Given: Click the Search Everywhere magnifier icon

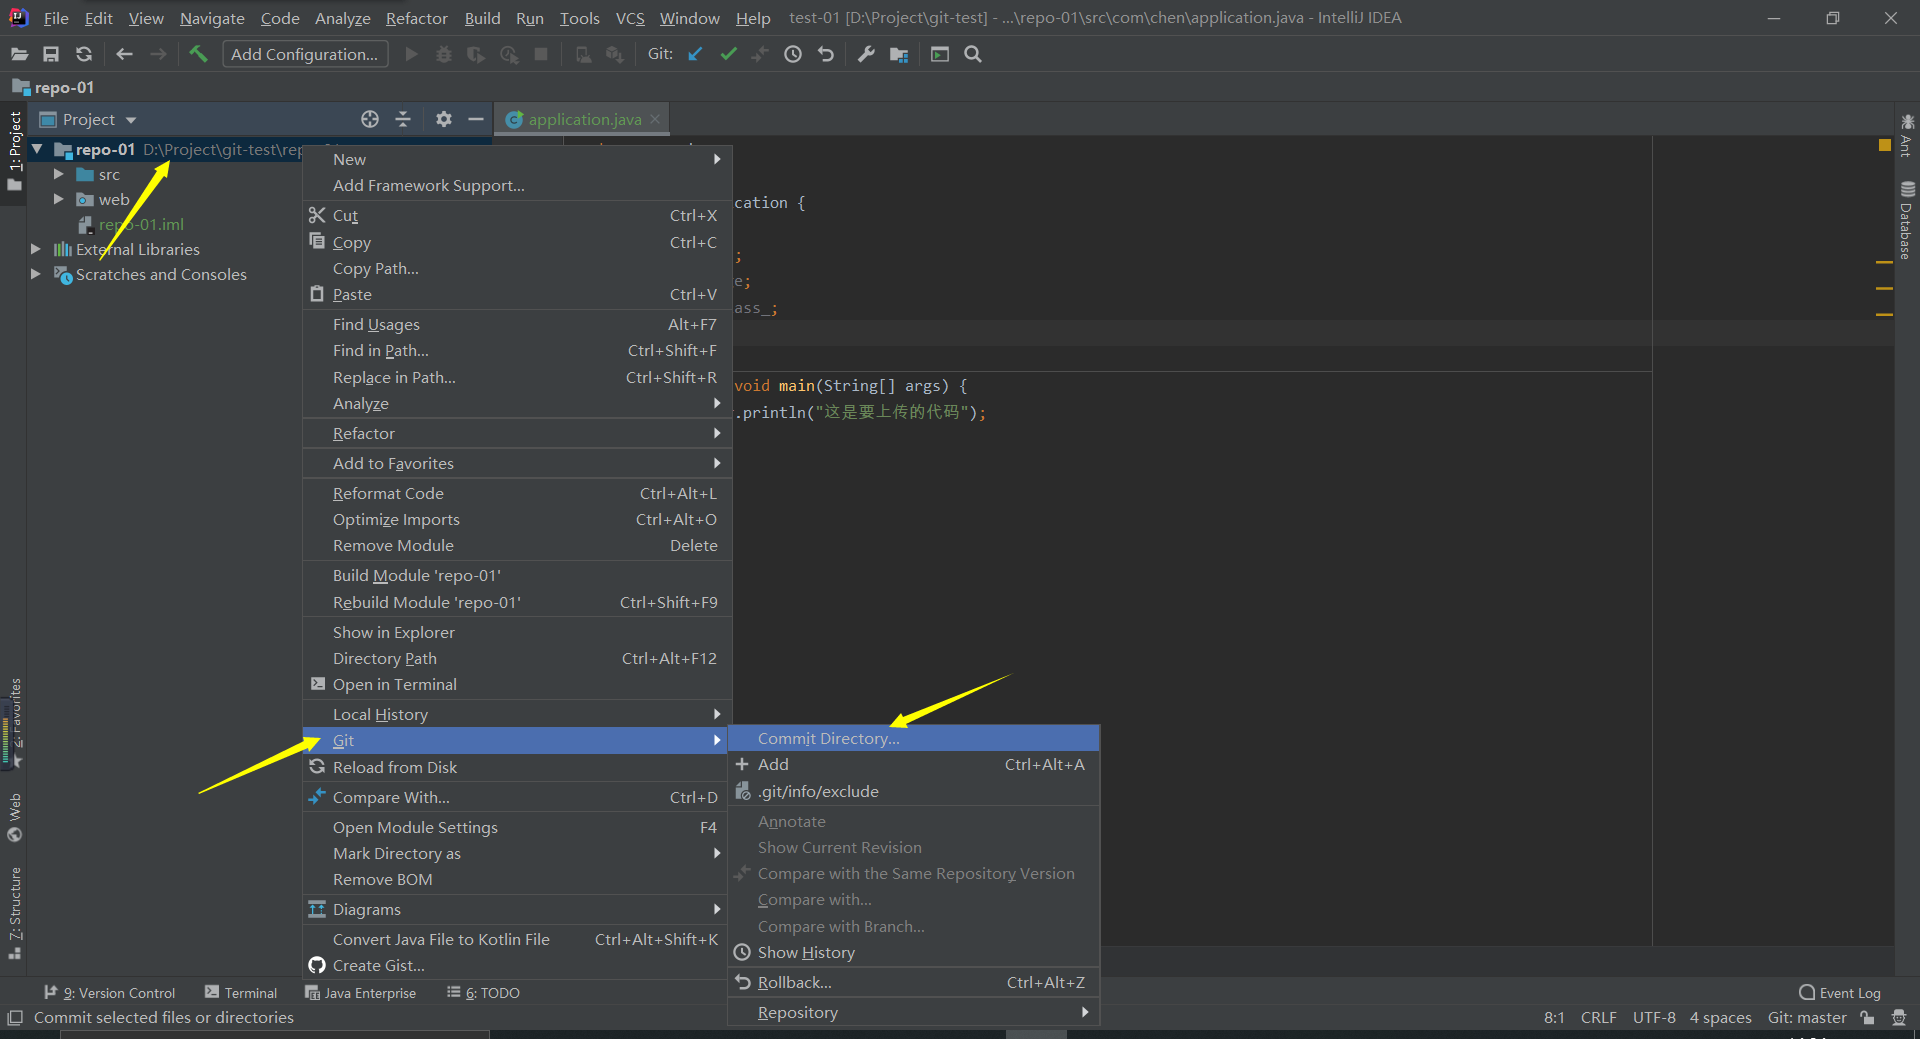Looking at the screenshot, I should [x=973, y=54].
